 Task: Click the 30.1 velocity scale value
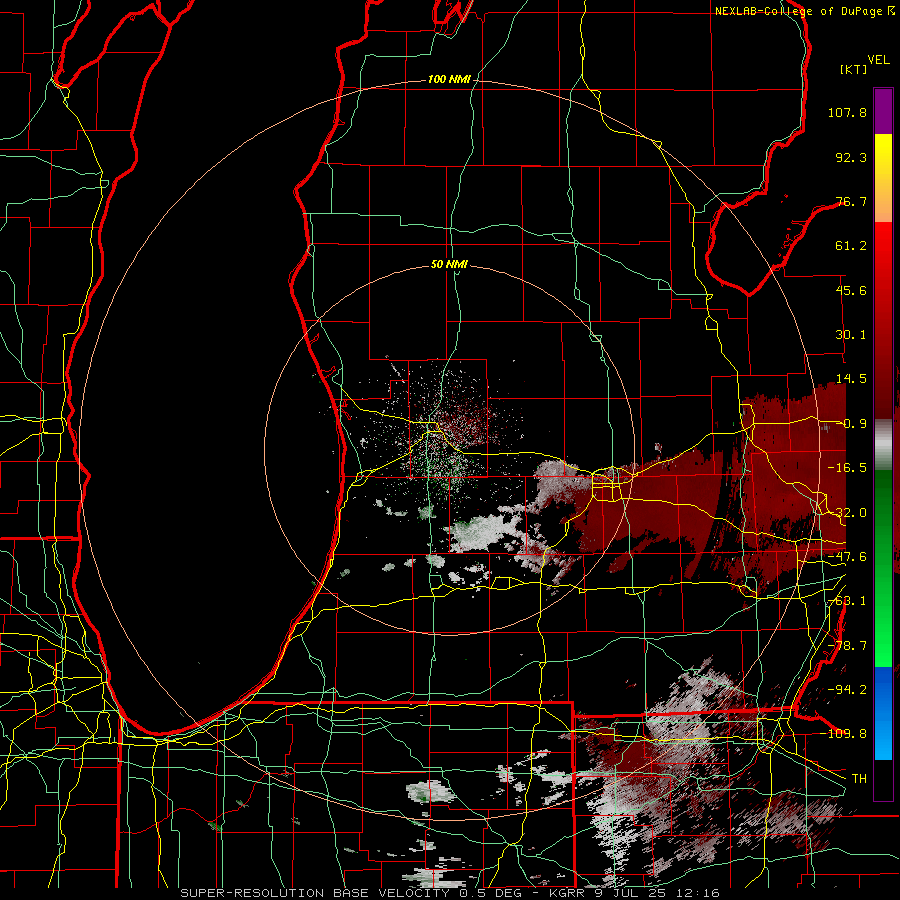point(851,335)
